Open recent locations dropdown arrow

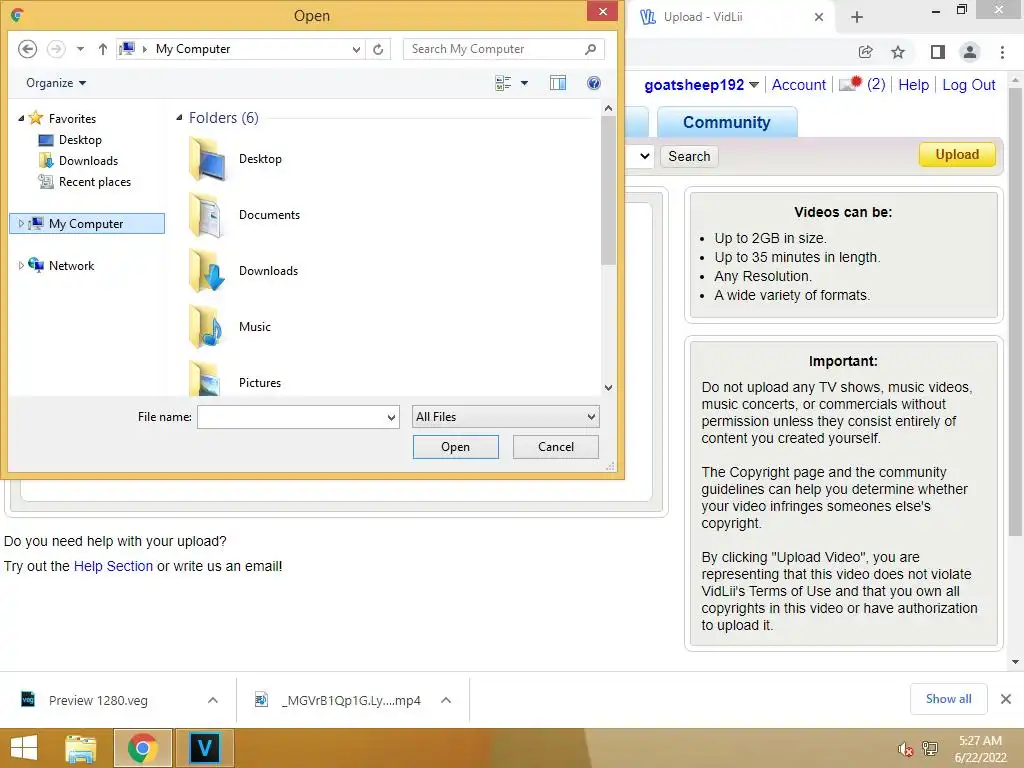coord(80,49)
